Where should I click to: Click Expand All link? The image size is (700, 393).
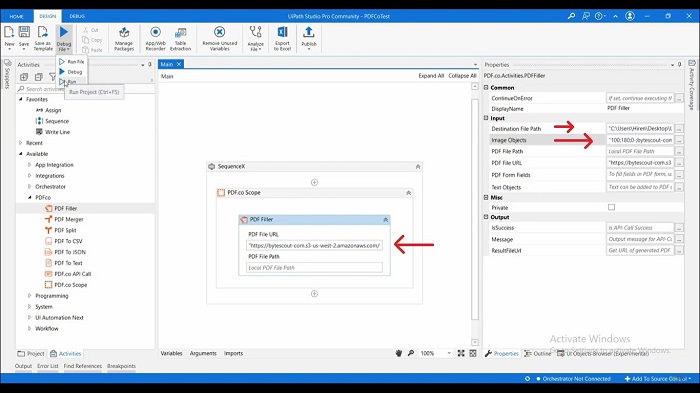pyautogui.click(x=431, y=76)
